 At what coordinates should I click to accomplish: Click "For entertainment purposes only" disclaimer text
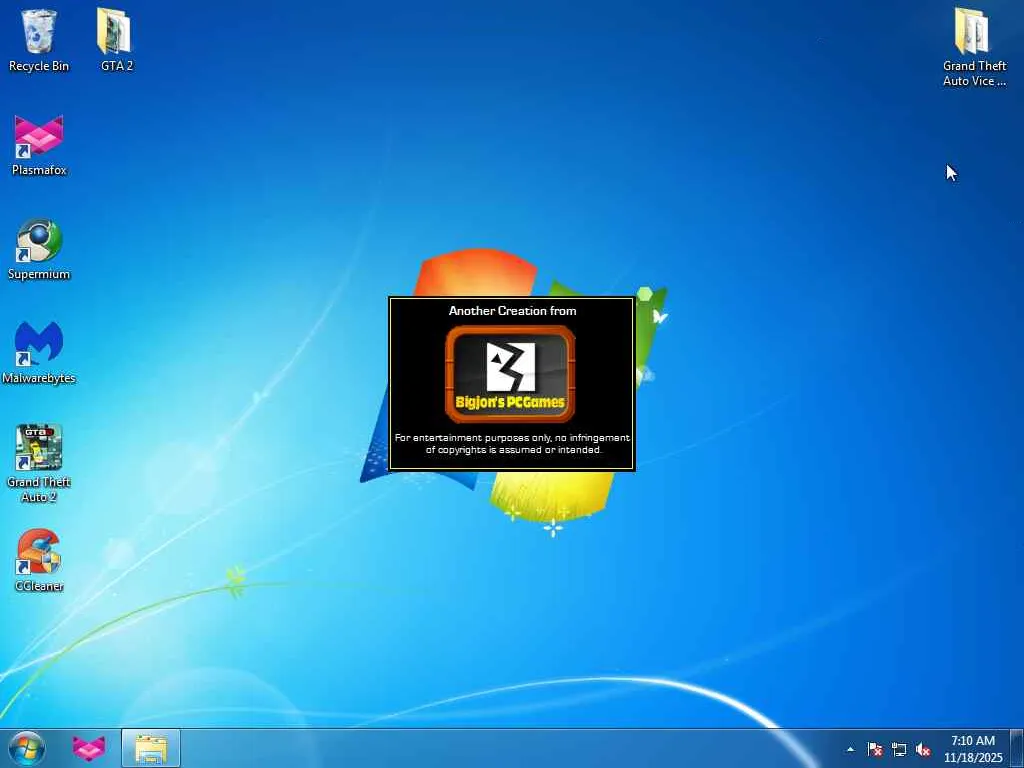pos(512,443)
